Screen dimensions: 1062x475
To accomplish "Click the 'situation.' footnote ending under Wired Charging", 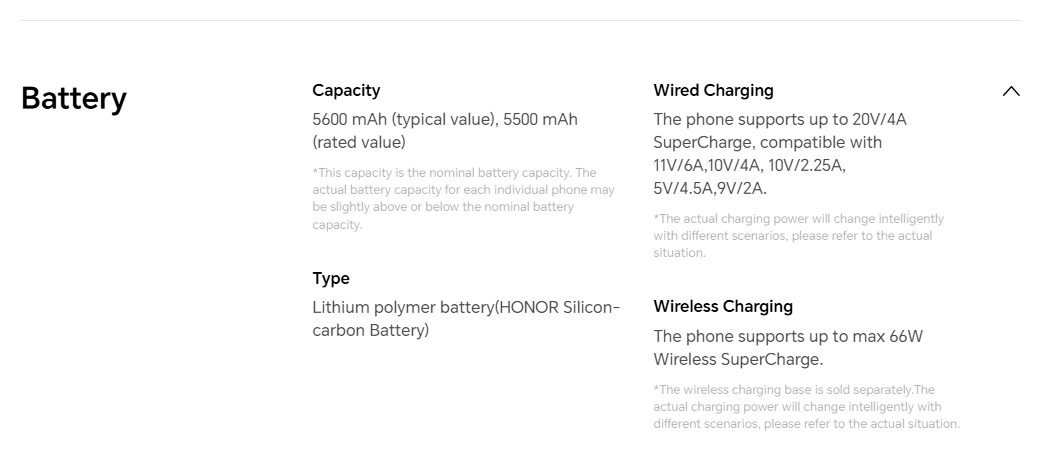I will point(679,253).
